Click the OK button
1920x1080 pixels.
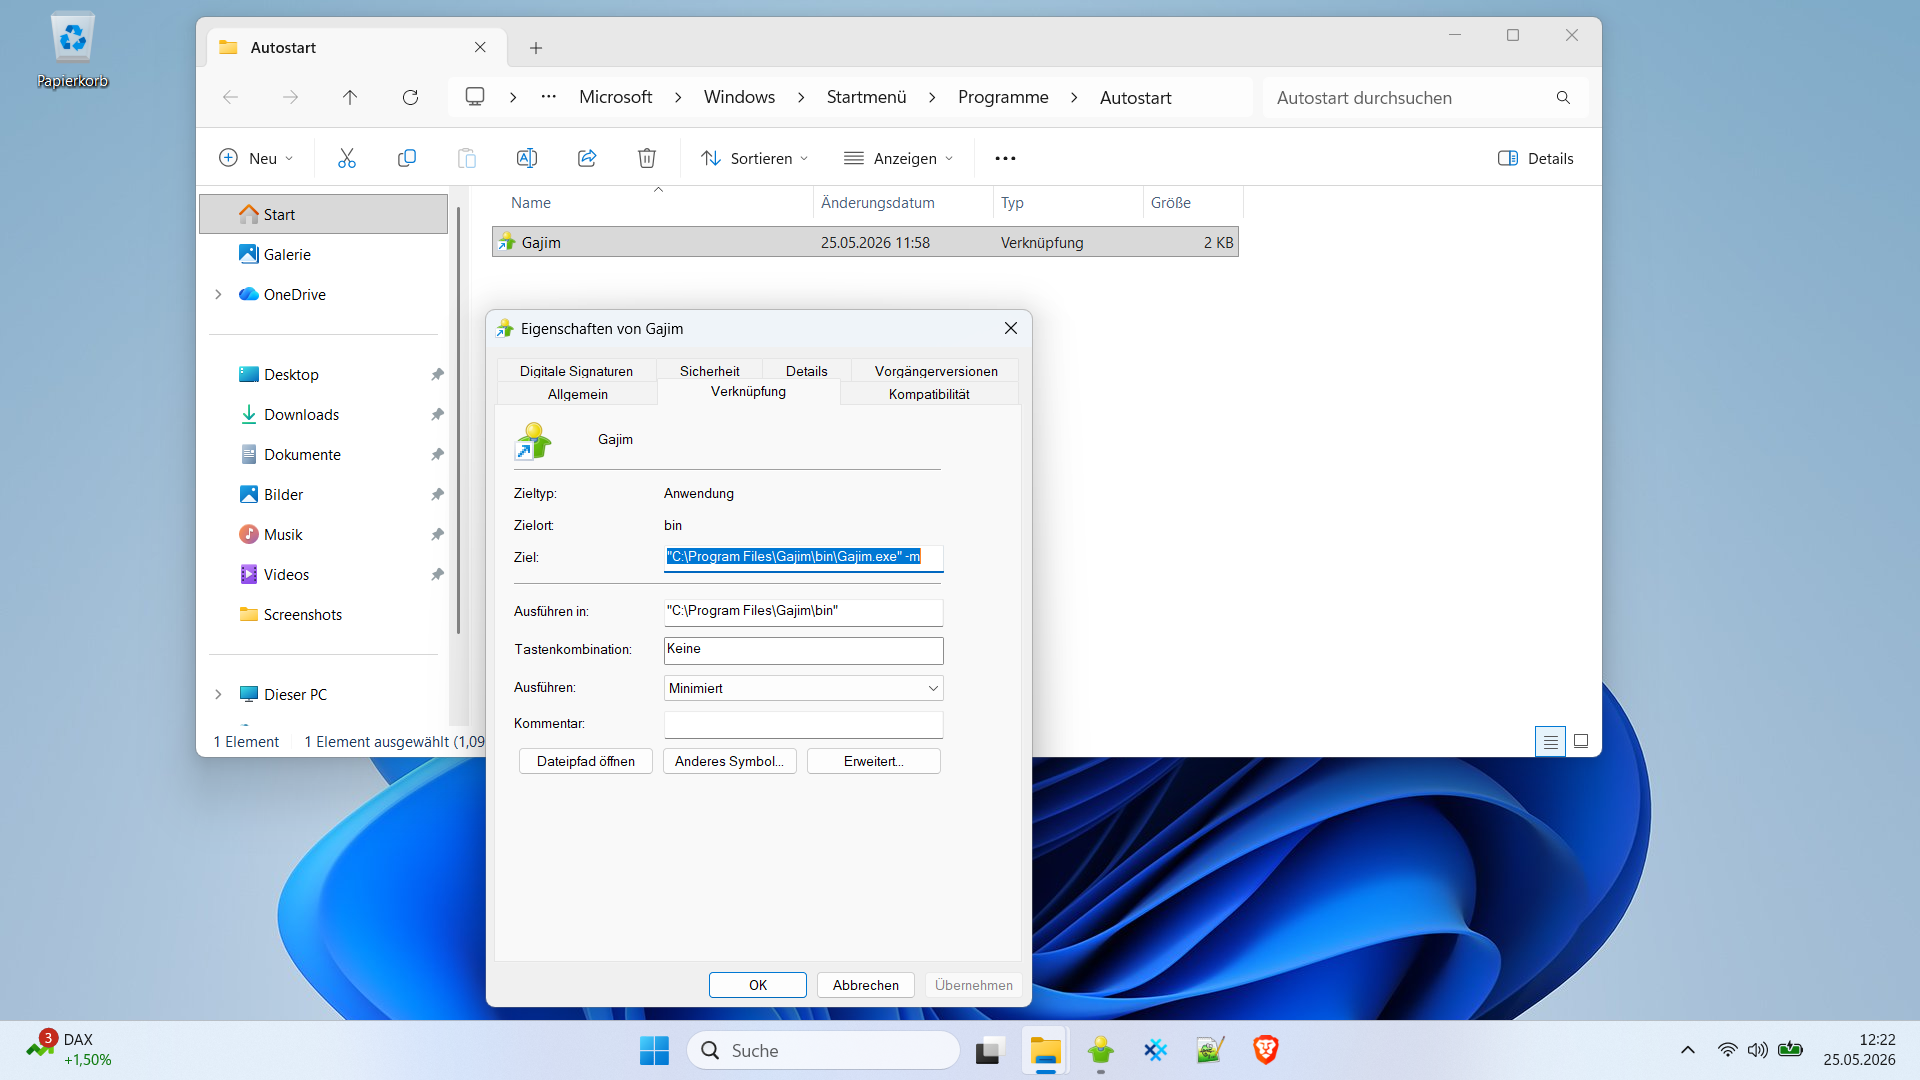758,985
